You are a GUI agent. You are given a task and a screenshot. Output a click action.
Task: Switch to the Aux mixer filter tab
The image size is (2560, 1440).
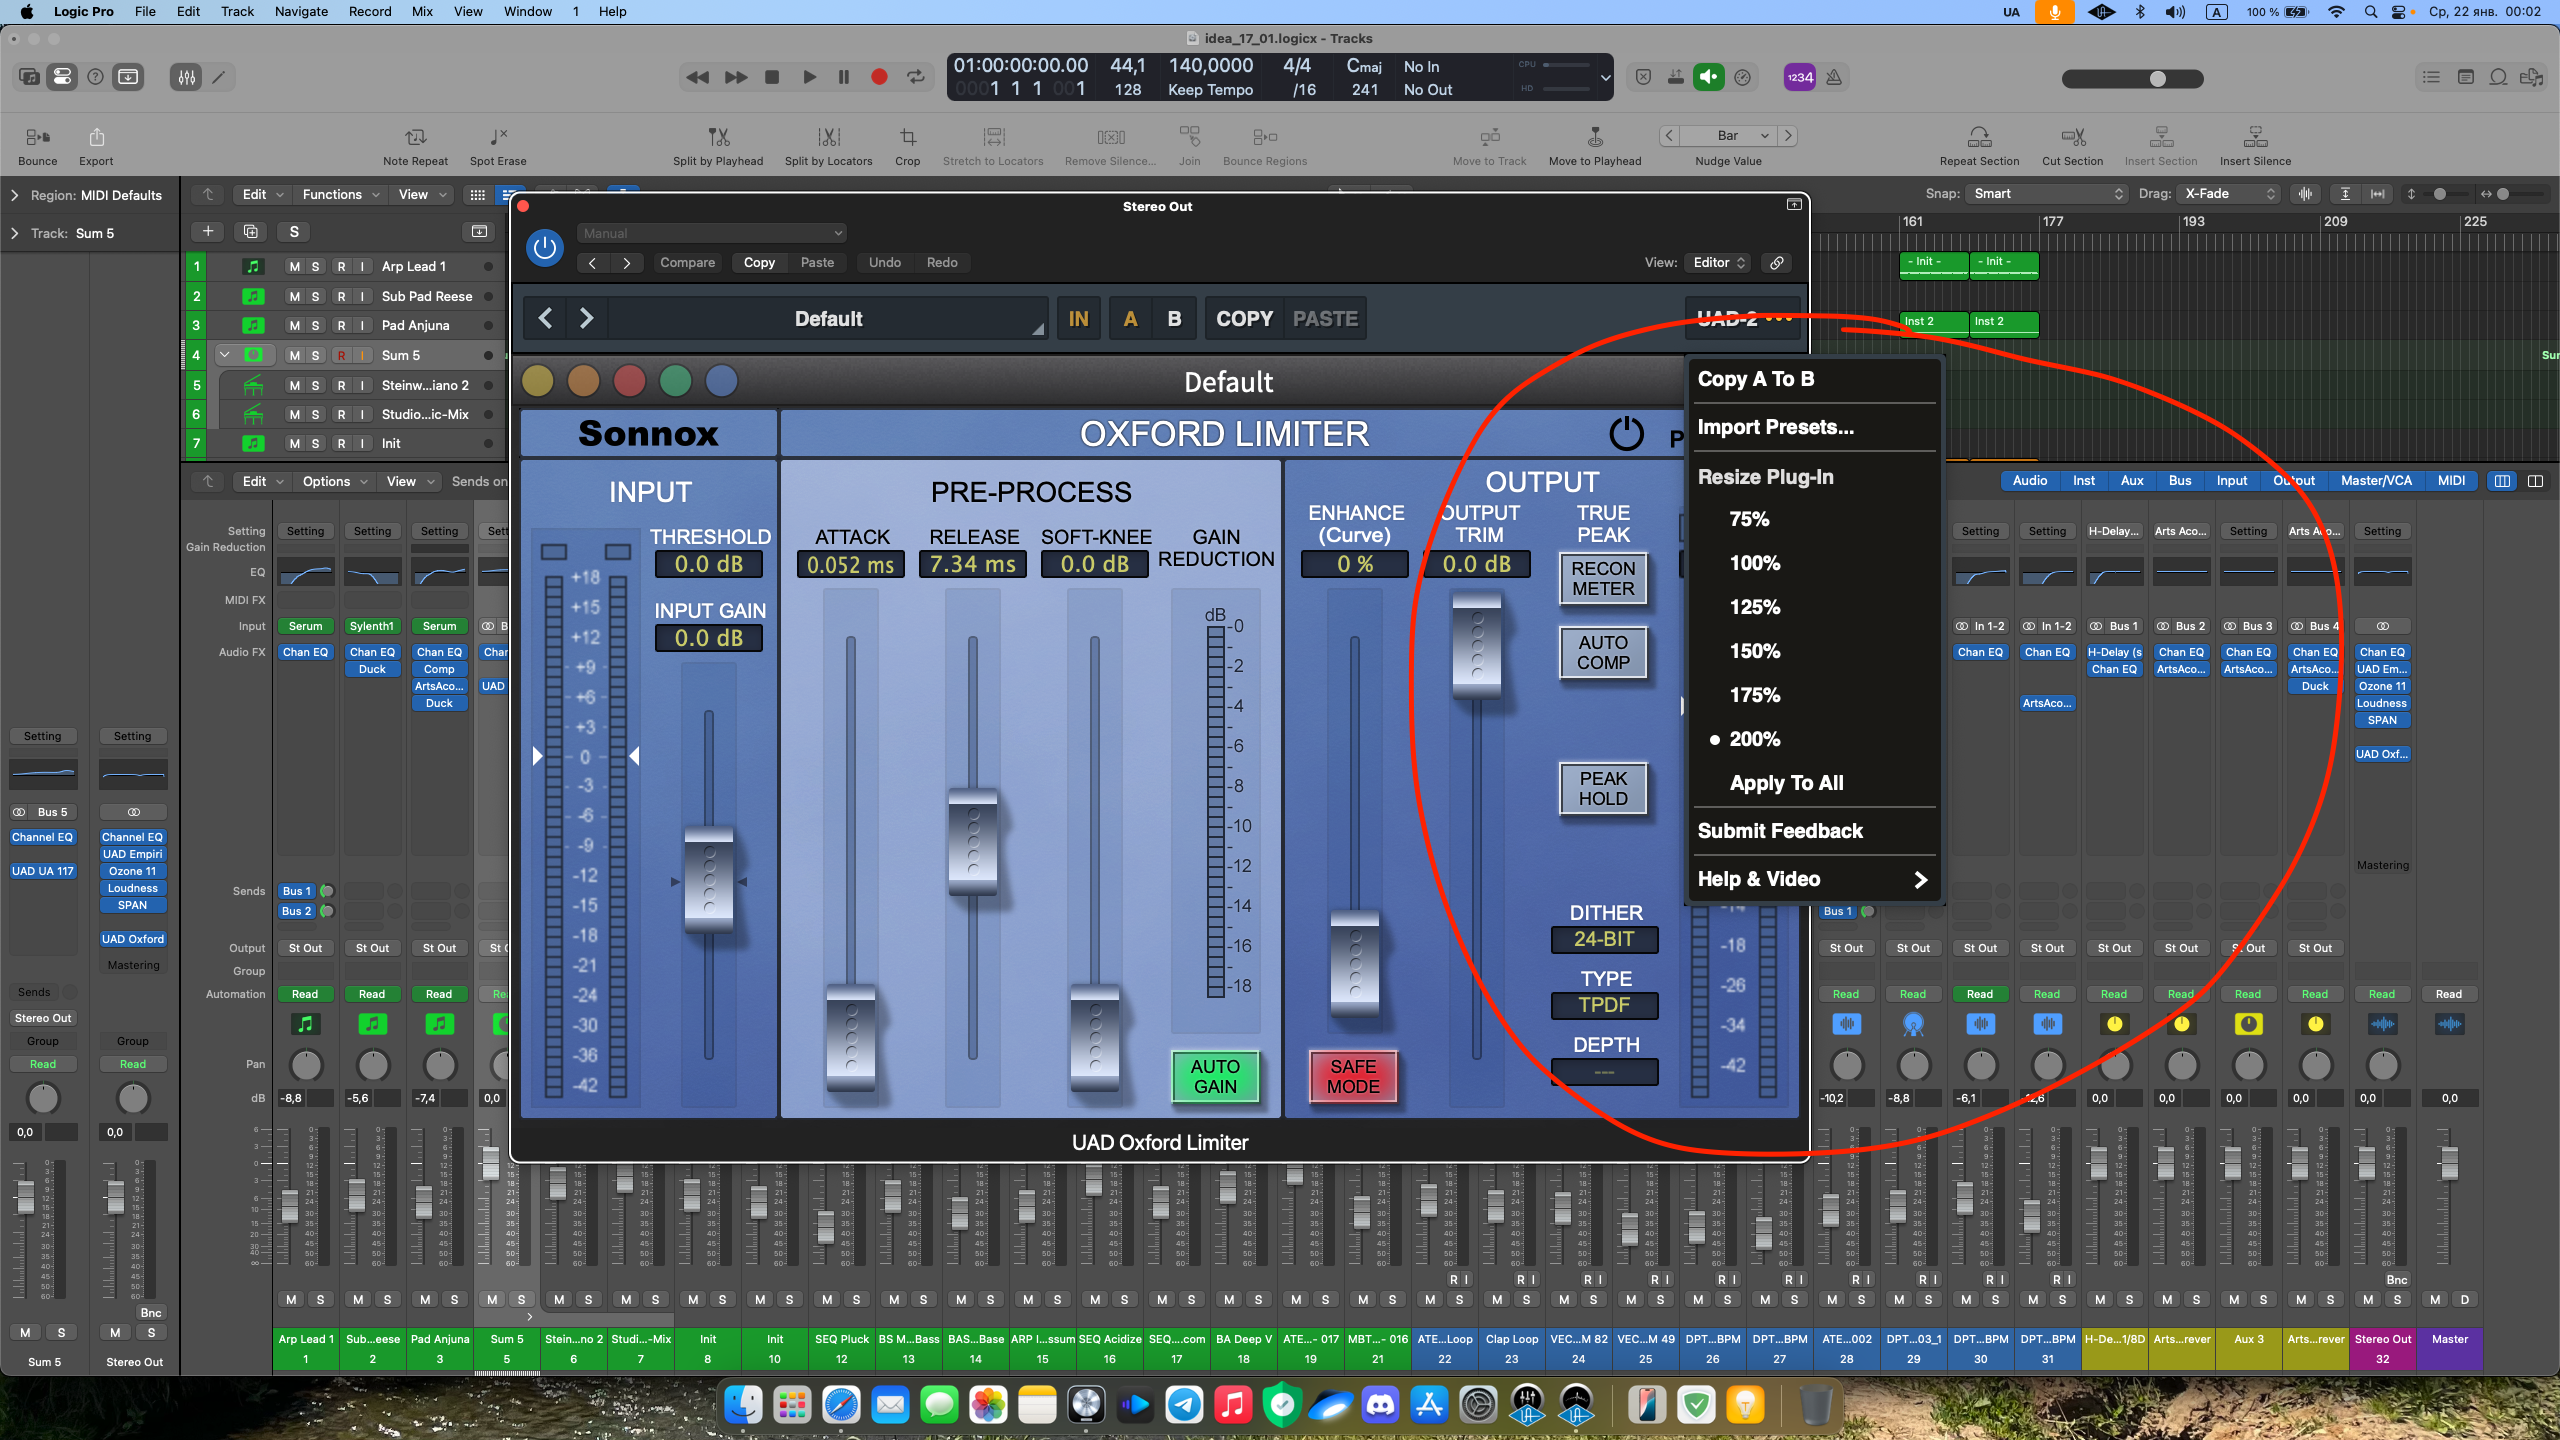tap(2131, 481)
